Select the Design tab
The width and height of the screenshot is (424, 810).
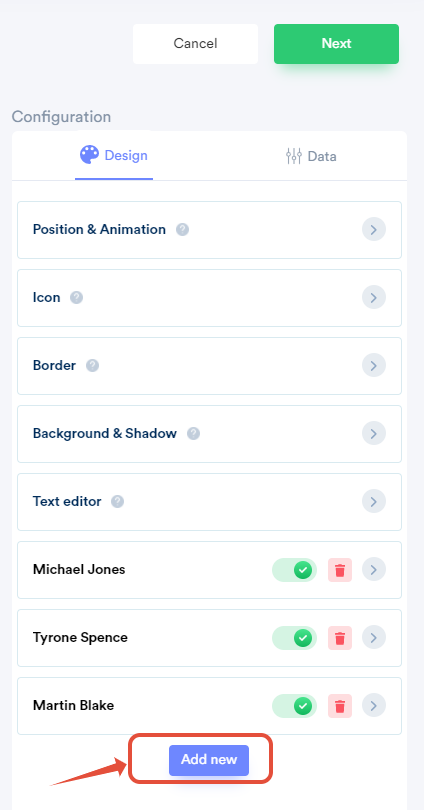click(x=114, y=155)
